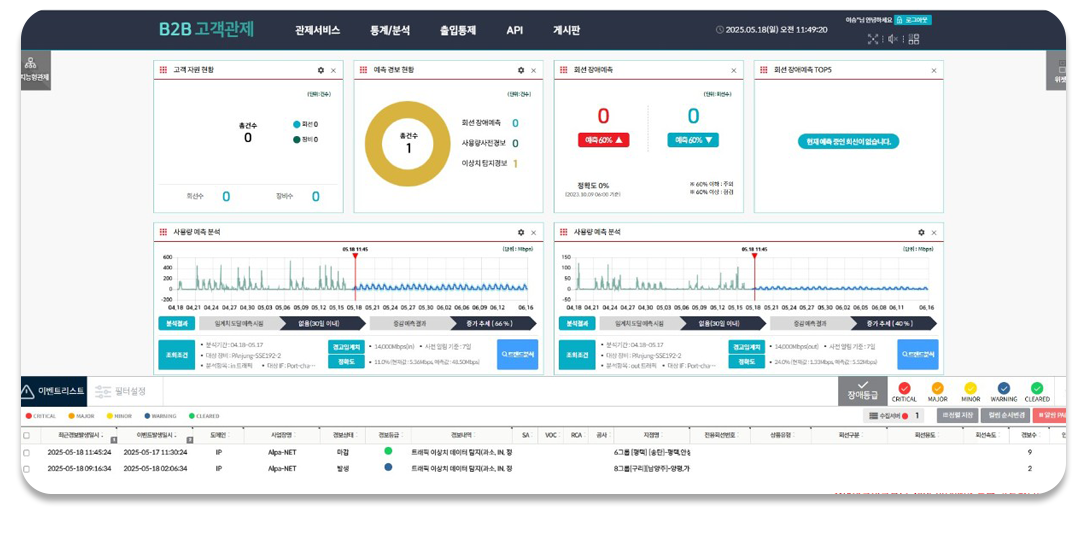Switch to the 이벤트리스트 tab
This screenshot has height=548, width=1086.
(x=53, y=391)
